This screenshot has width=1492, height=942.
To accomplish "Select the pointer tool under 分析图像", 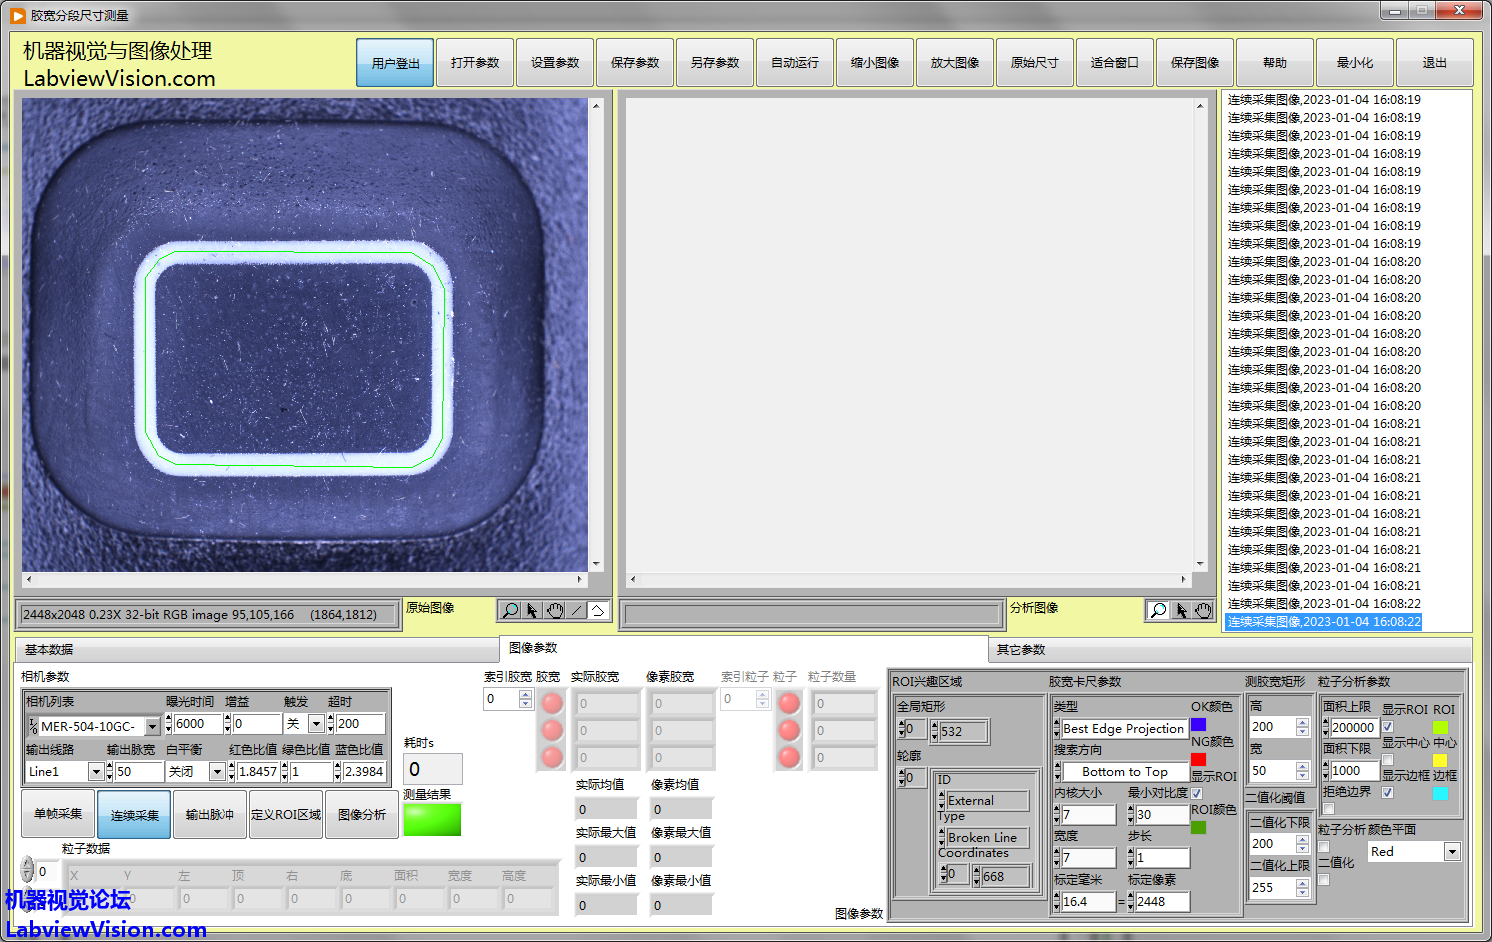I will [1181, 610].
